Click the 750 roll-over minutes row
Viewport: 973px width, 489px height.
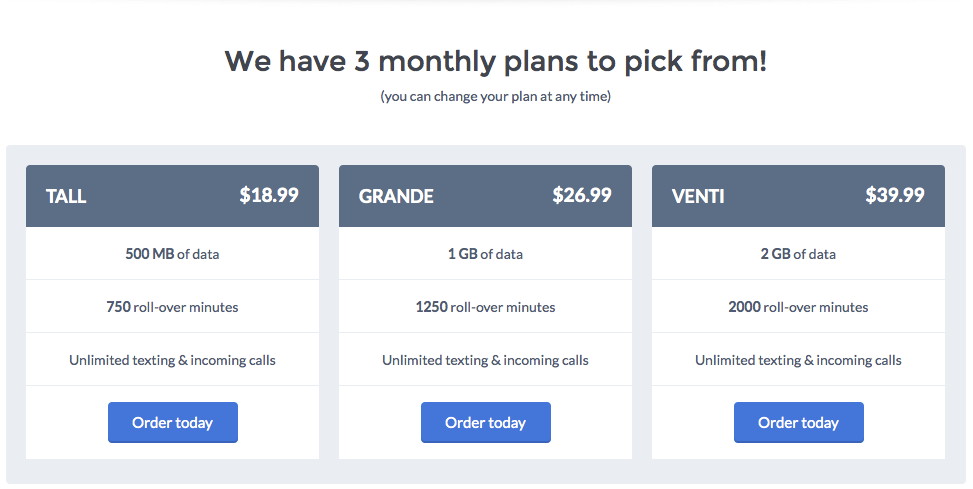click(173, 307)
